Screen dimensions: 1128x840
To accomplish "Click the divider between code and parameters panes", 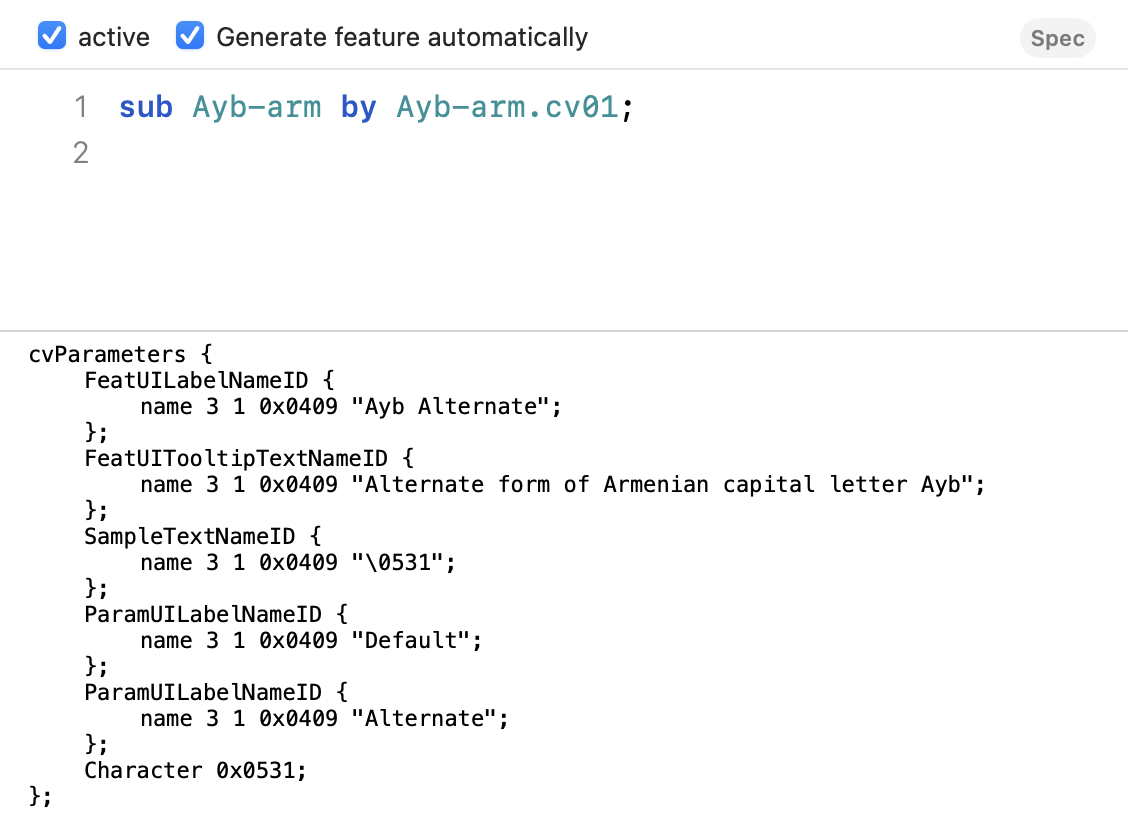I will coord(564,331).
